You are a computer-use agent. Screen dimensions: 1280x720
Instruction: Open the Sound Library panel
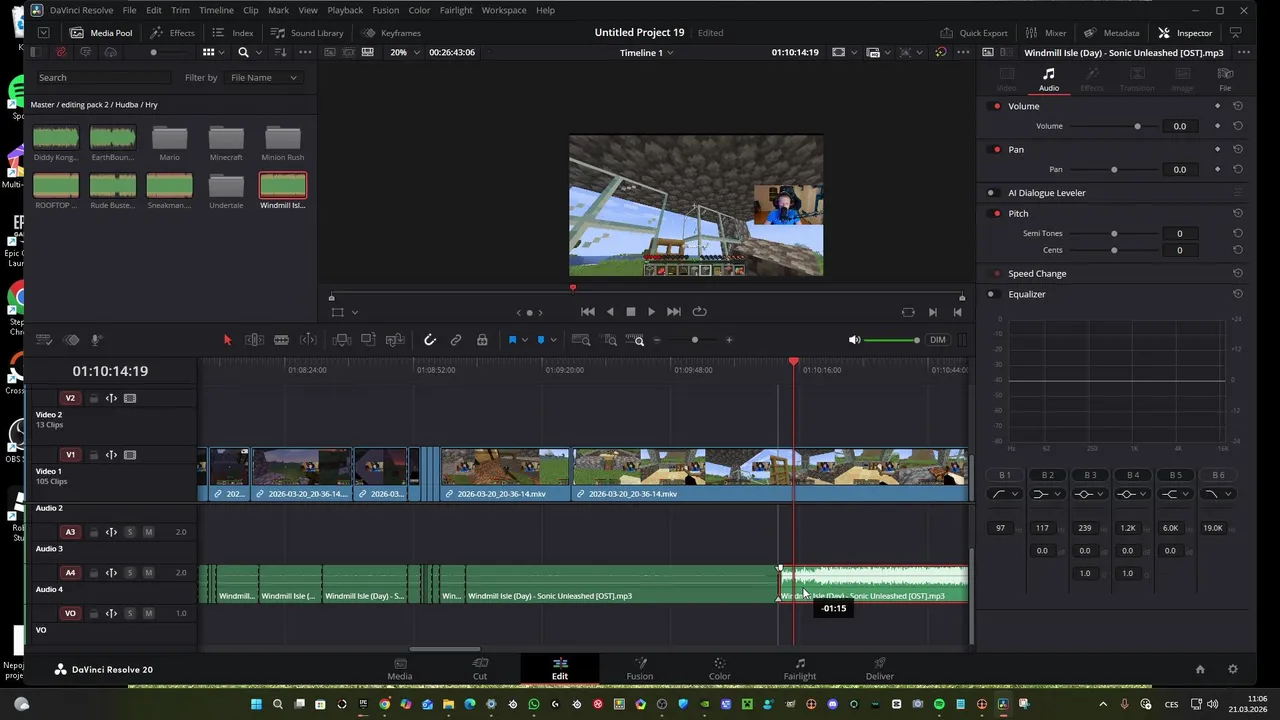(307, 33)
